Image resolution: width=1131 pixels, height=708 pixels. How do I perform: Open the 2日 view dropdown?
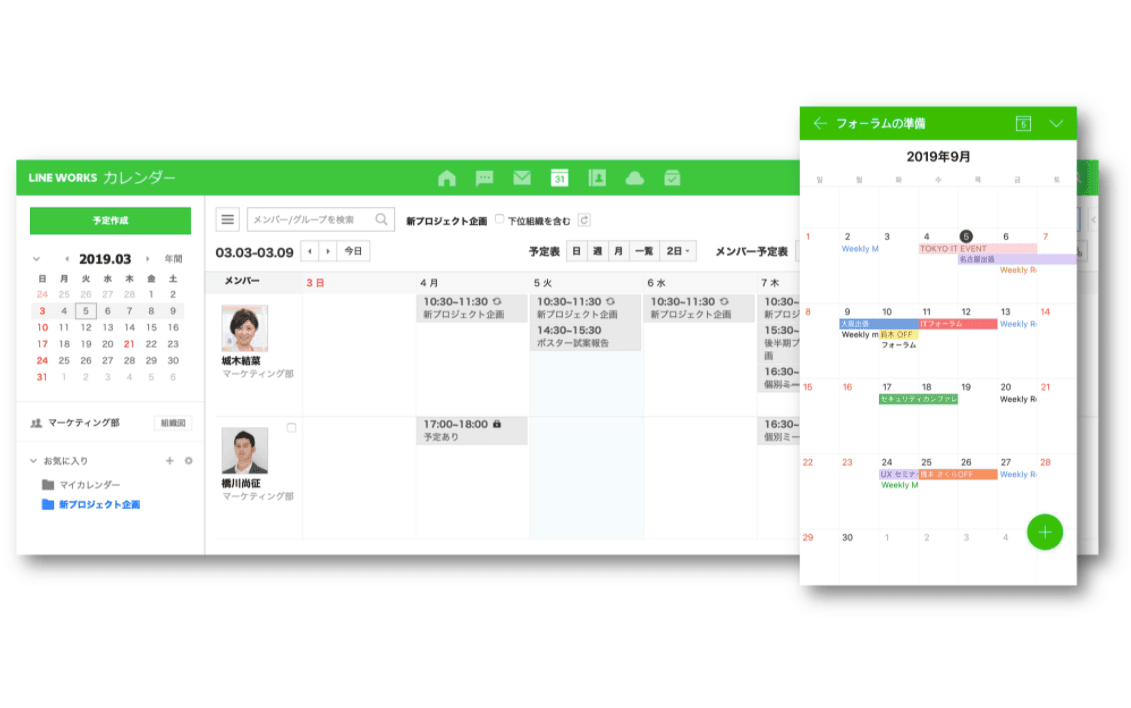[x=678, y=250]
